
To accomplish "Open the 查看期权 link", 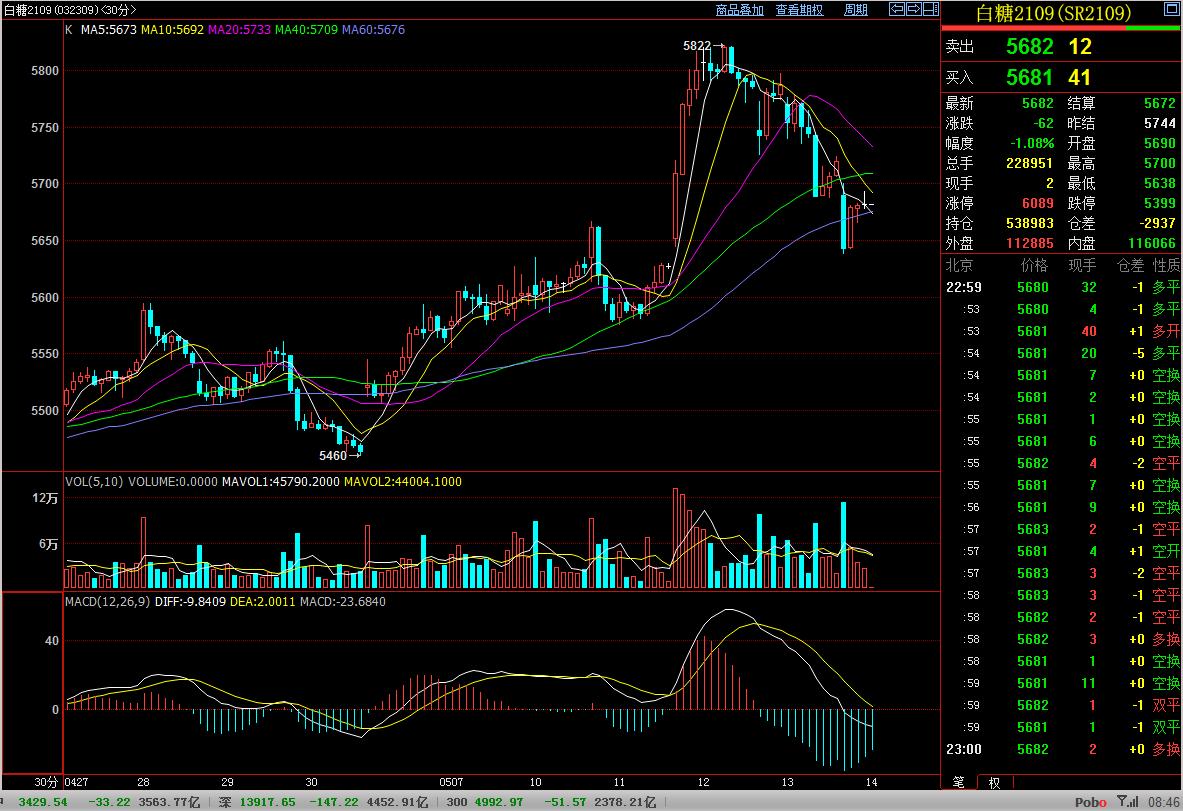I will pos(799,10).
